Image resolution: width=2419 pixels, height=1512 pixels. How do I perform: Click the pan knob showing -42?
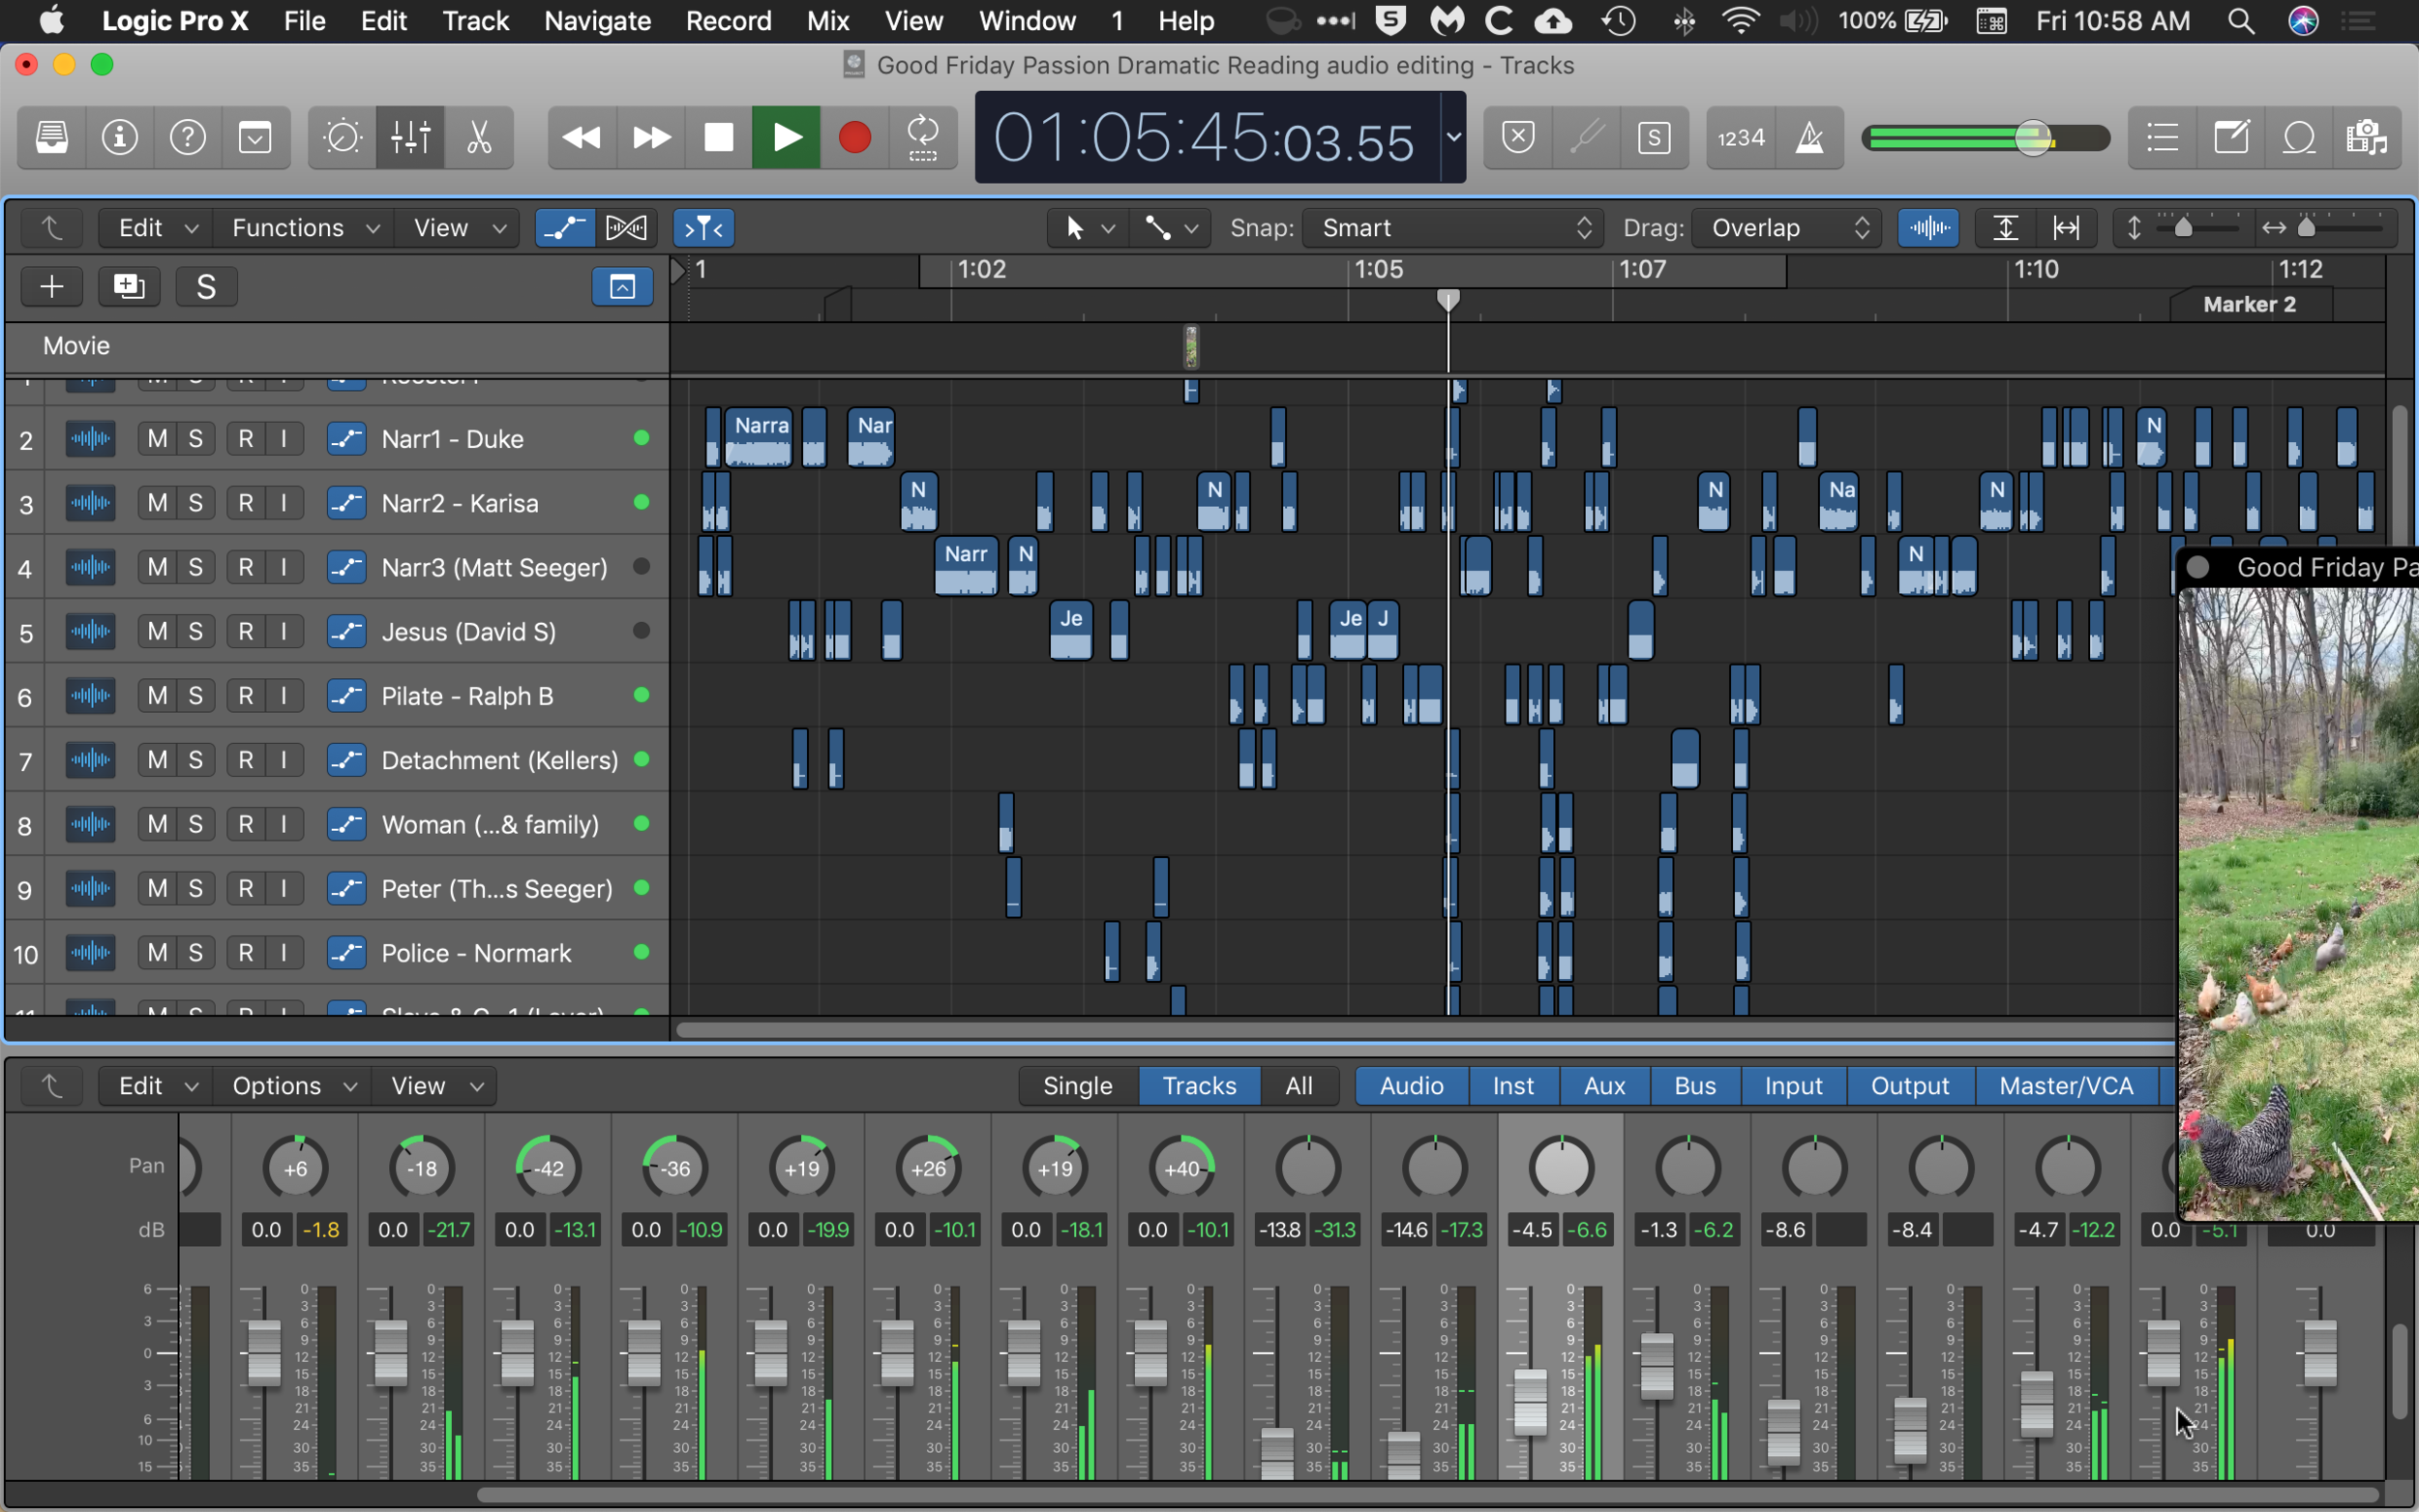coord(548,1168)
